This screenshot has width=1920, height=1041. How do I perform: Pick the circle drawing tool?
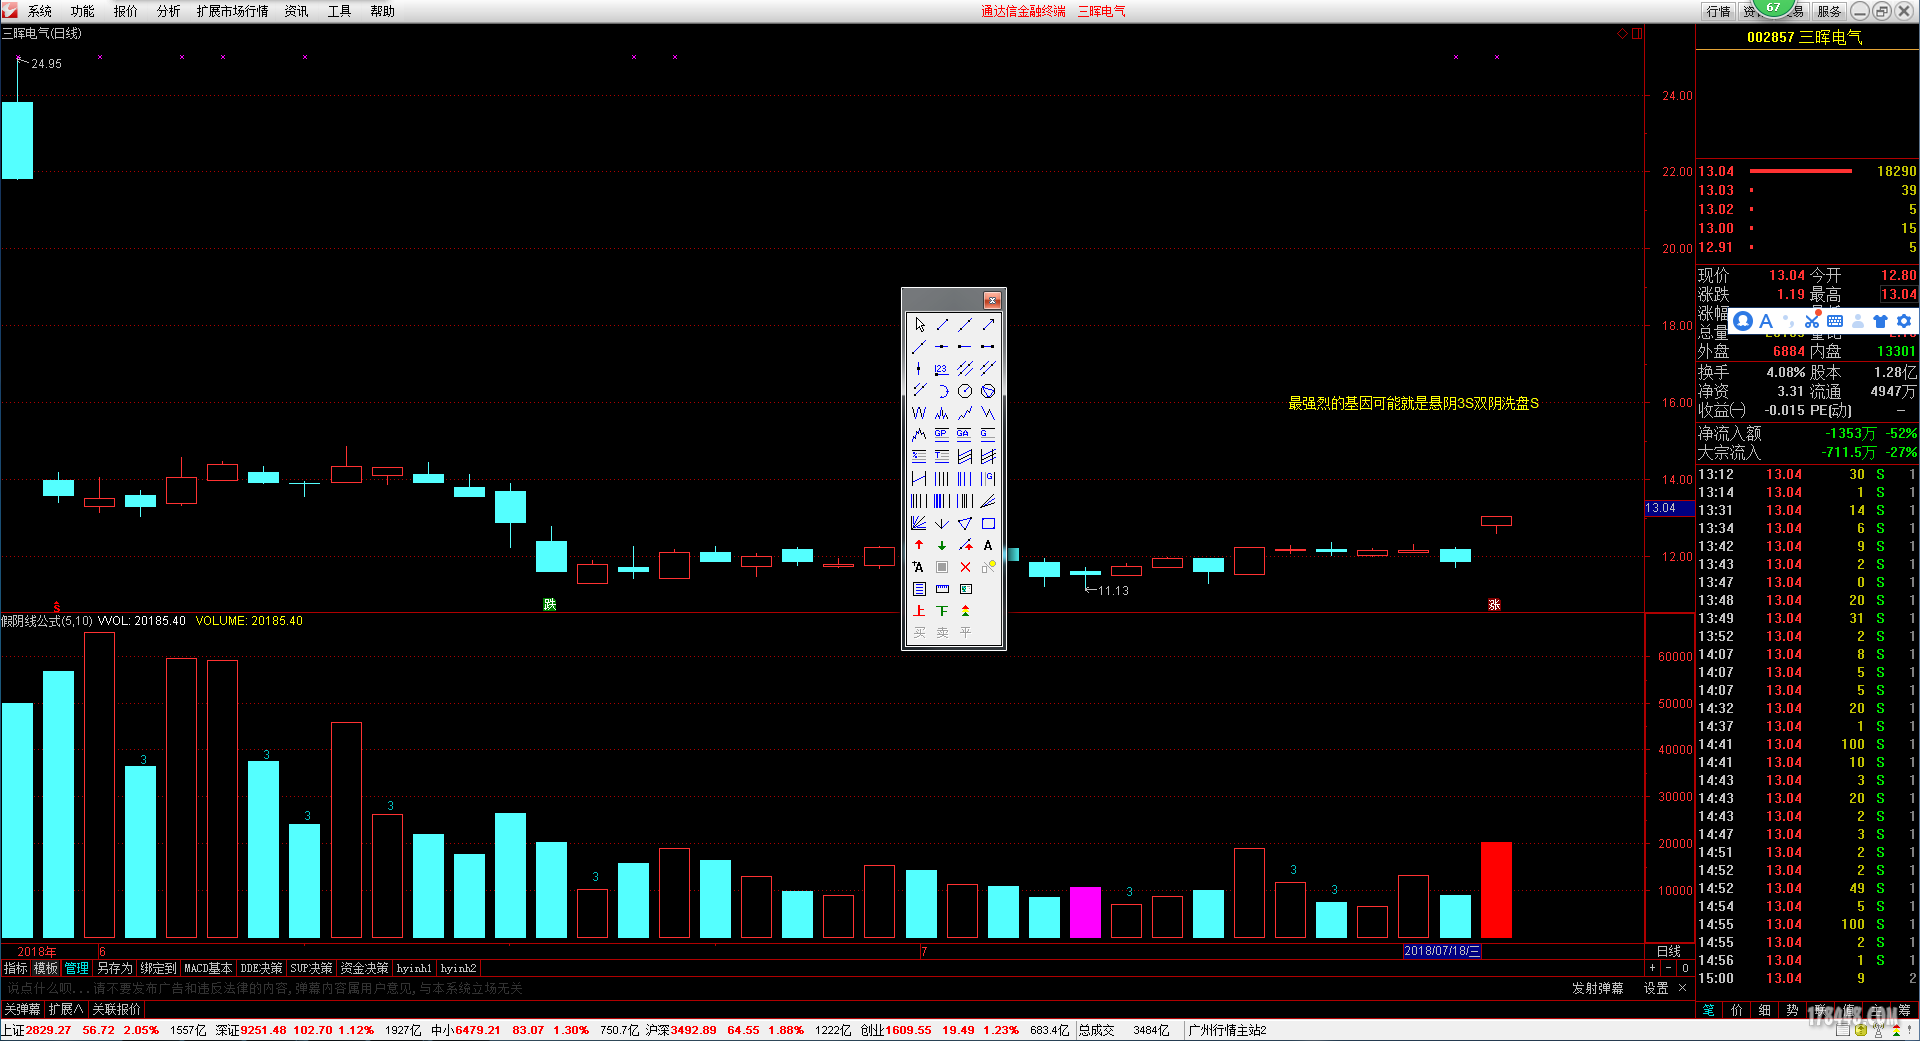coord(965,391)
